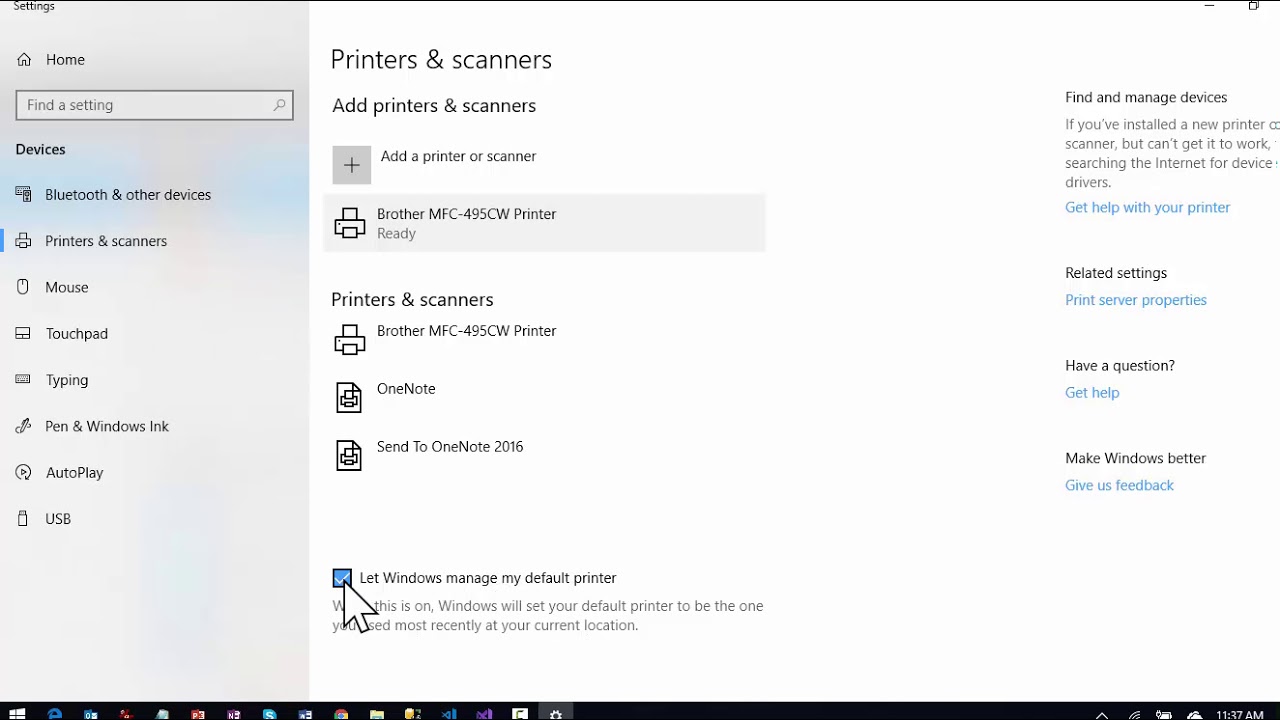
Task: Click the 11:37 AM taskbar clock
Action: click(x=1240, y=715)
